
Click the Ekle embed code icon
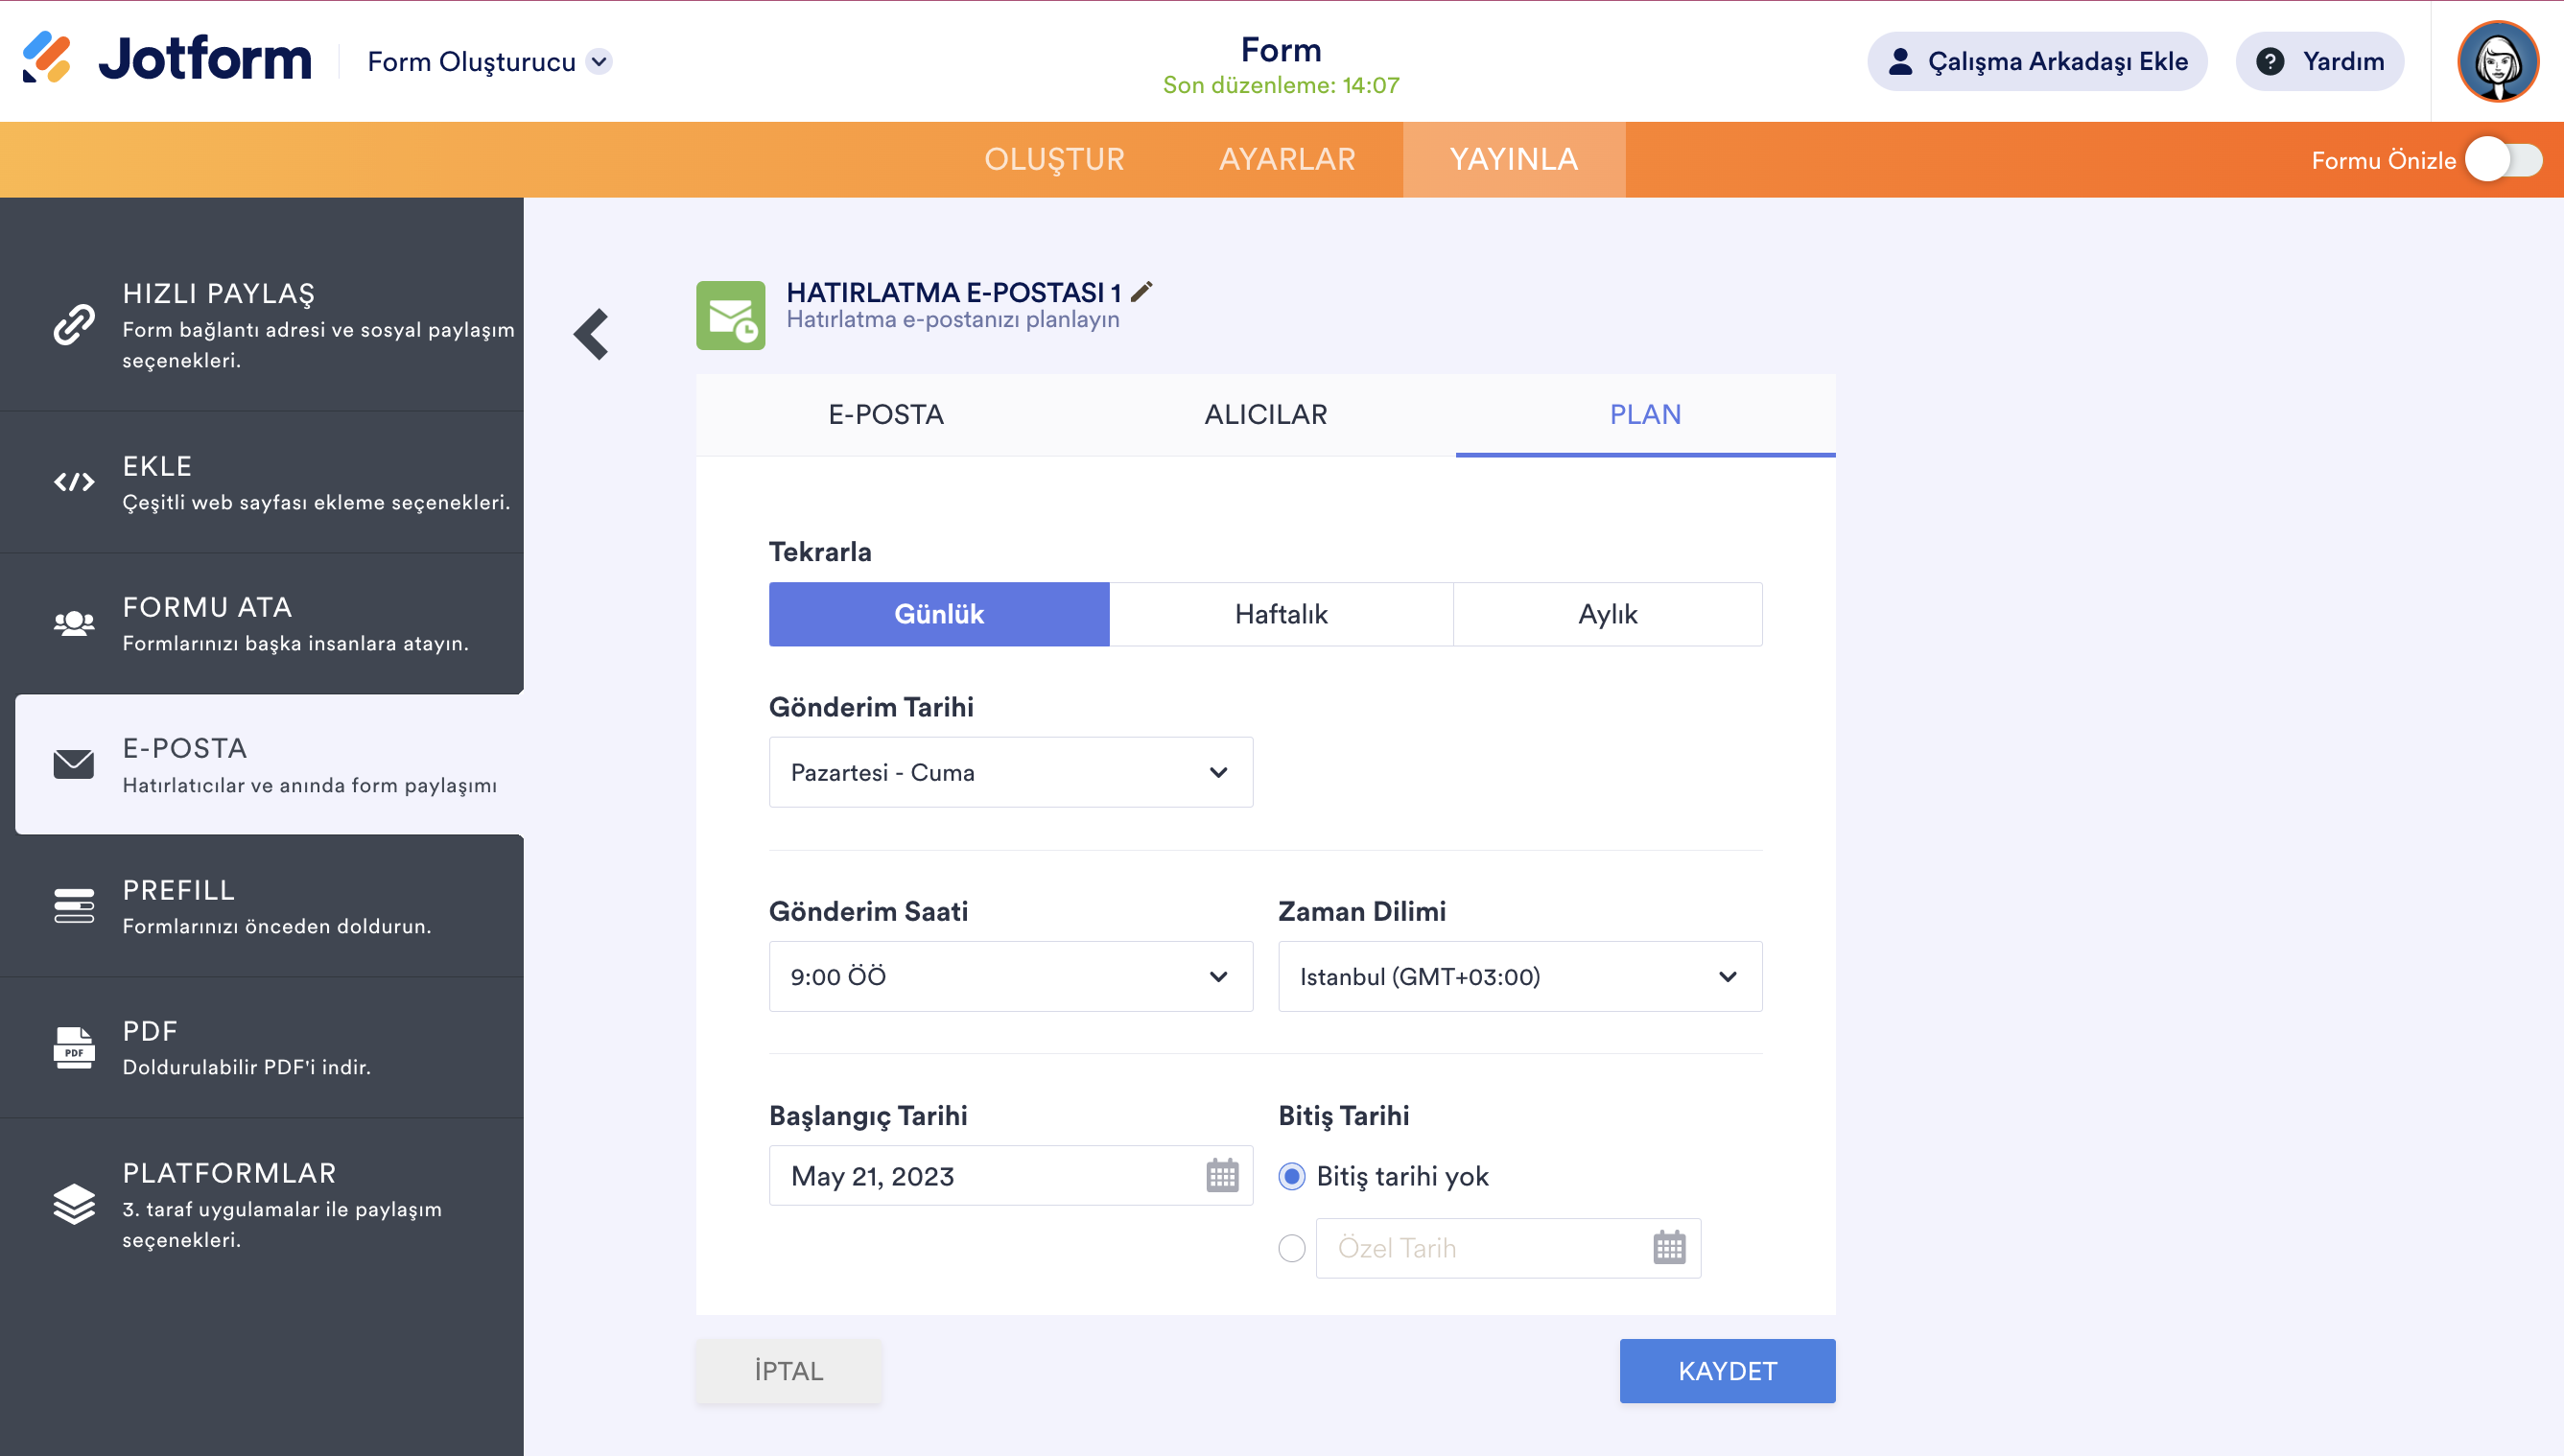click(x=74, y=482)
